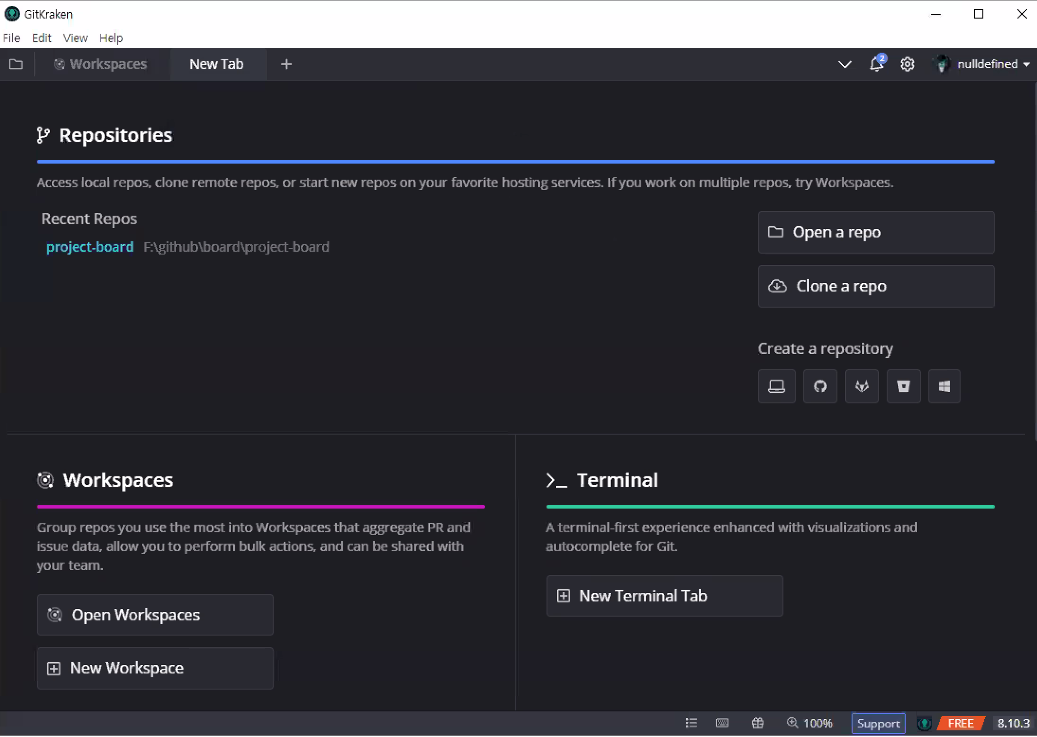The image size is (1037, 737).
Task: Click the Repositories section heading
Action: click(116, 135)
